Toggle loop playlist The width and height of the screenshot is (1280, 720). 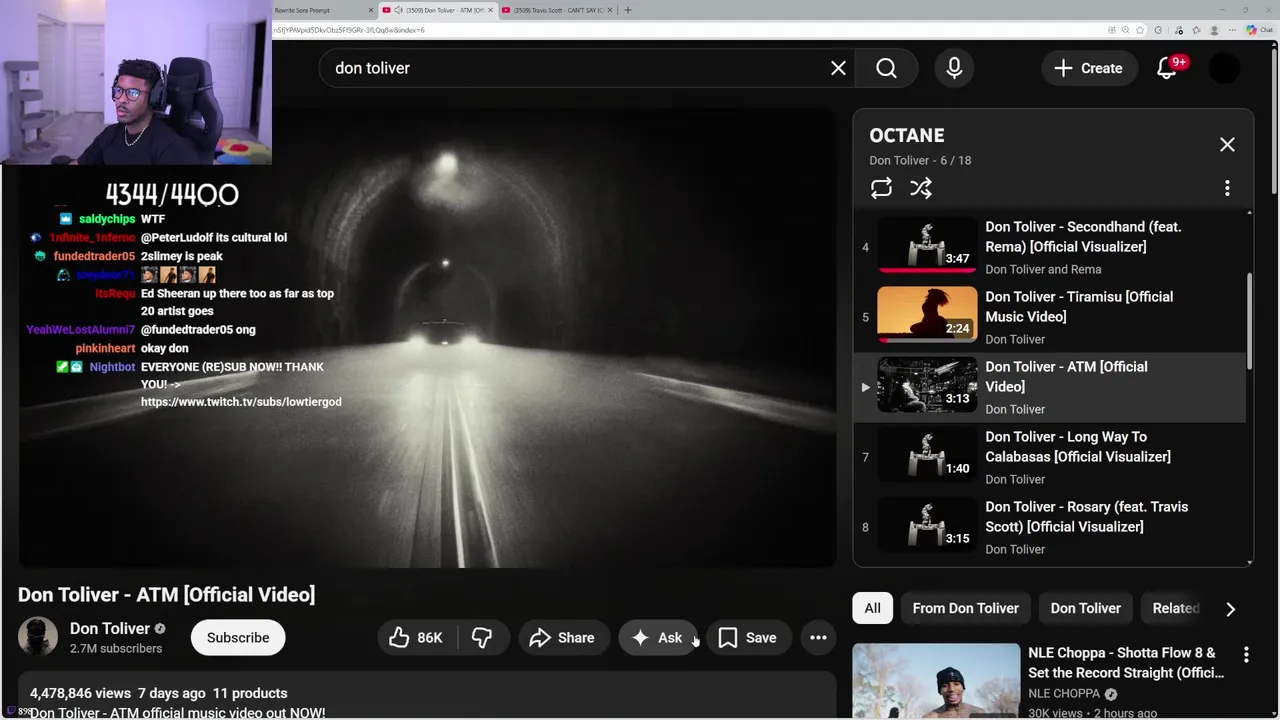pyautogui.click(x=881, y=188)
